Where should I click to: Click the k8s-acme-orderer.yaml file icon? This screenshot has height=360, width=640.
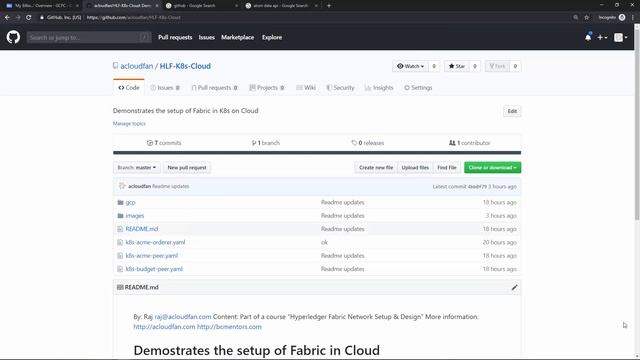(120, 242)
